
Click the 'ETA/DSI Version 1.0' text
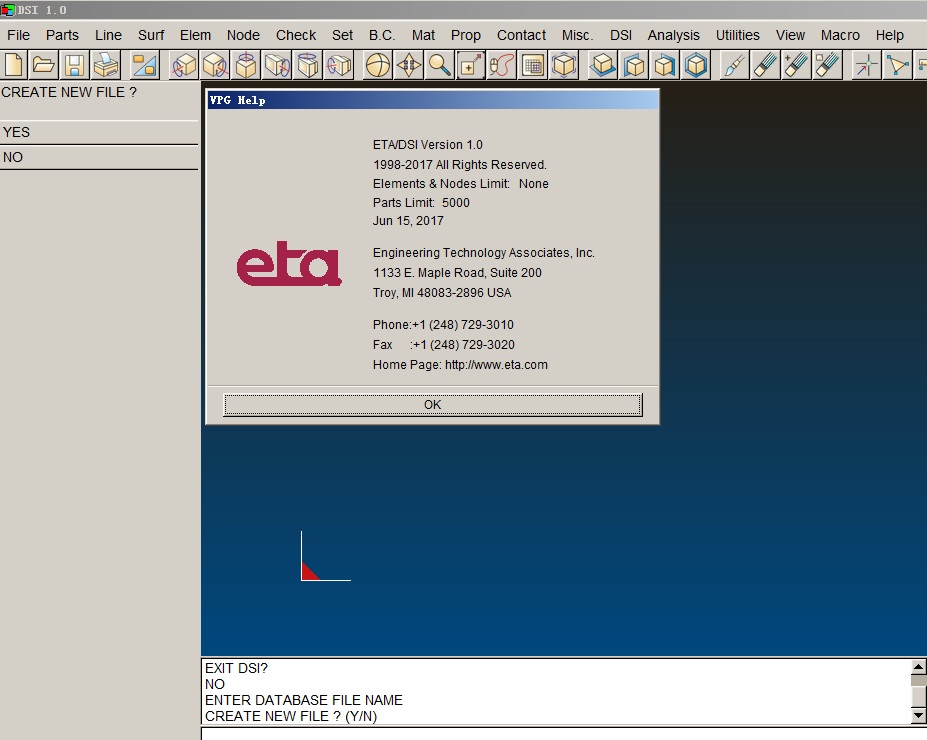click(x=427, y=145)
